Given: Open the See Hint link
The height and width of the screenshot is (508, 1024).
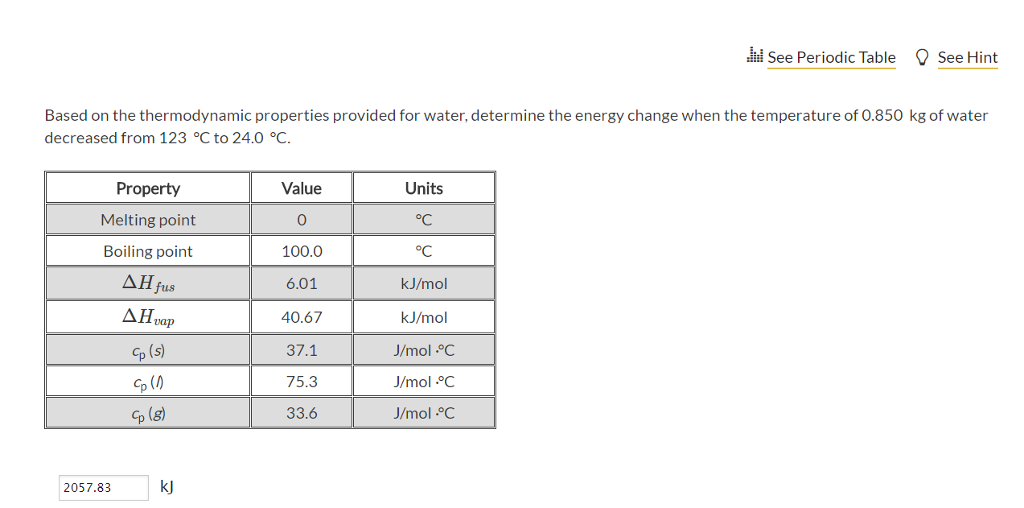Looking at the screenshot, I should pyautogui.click(x=967, y=58).
